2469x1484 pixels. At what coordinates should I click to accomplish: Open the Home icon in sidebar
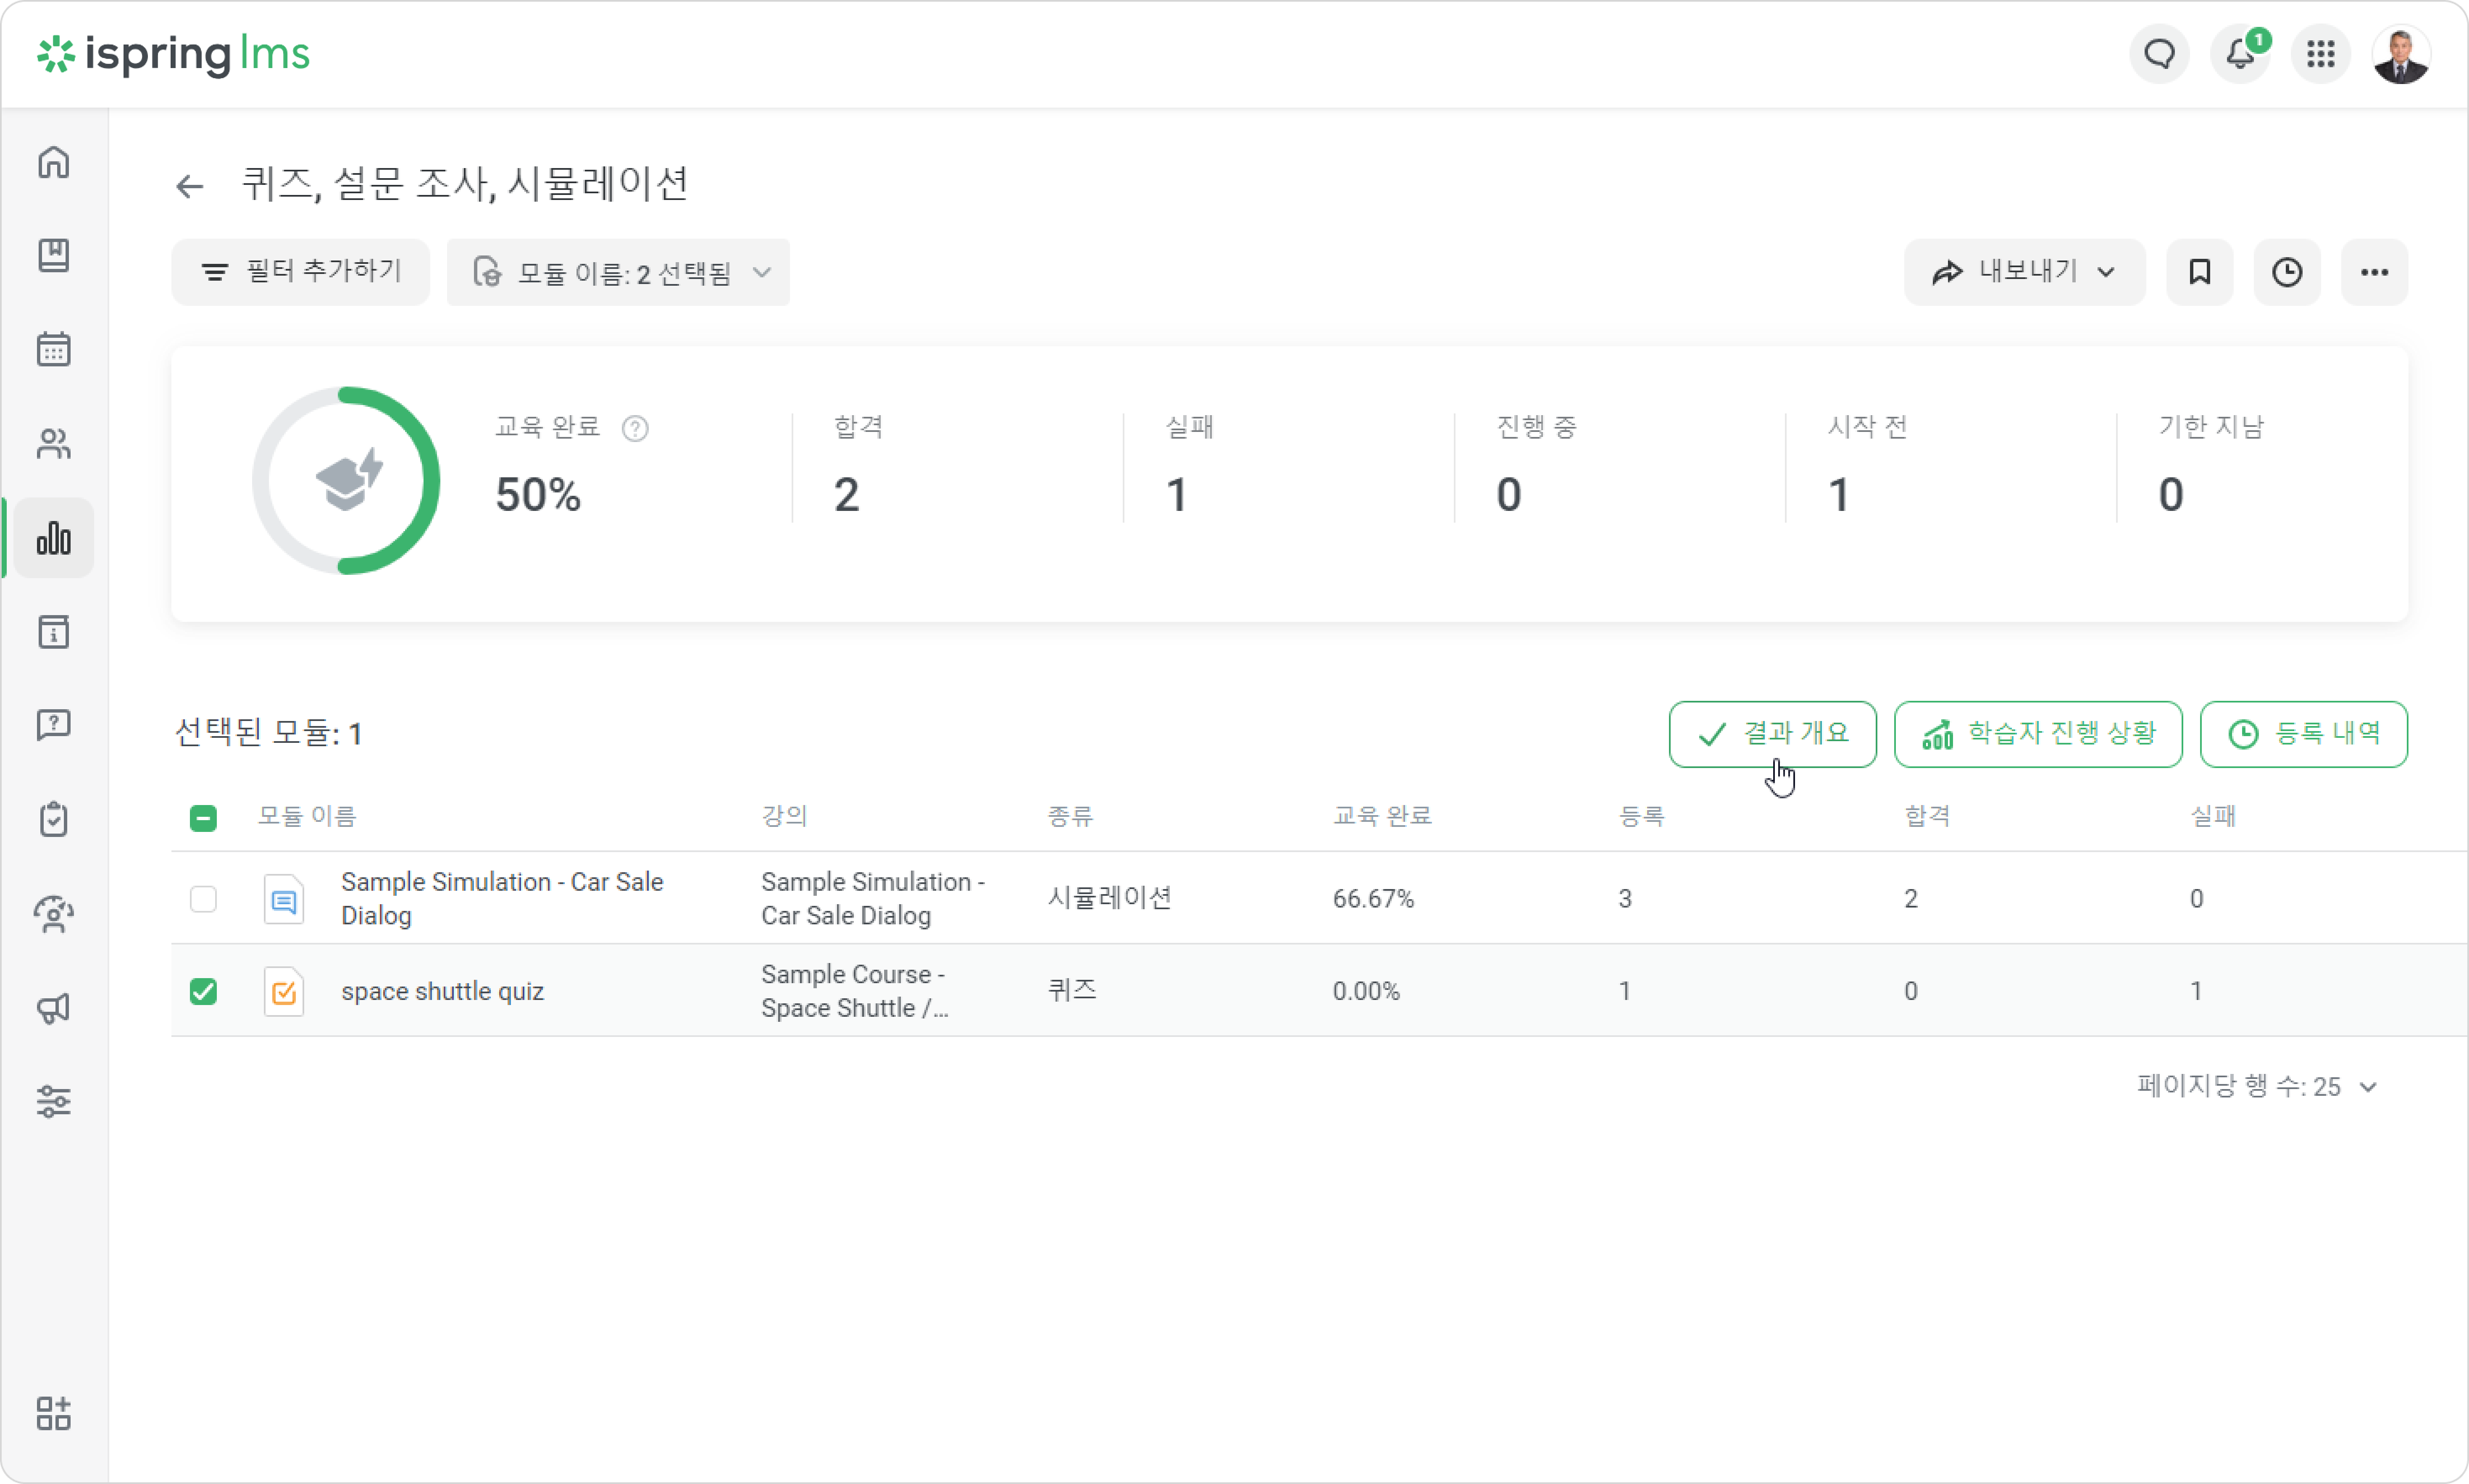pos(54,162)
